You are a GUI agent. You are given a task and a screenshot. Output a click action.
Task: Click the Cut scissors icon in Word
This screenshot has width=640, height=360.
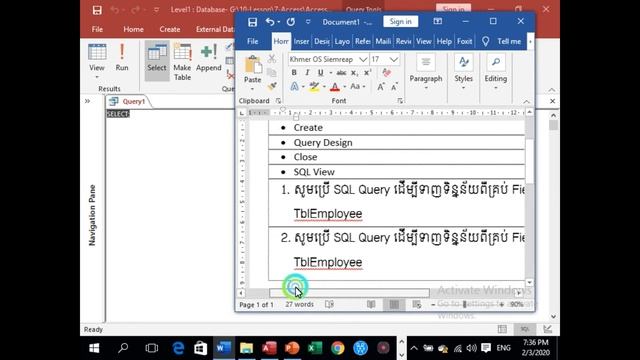[x=272, y=59]
